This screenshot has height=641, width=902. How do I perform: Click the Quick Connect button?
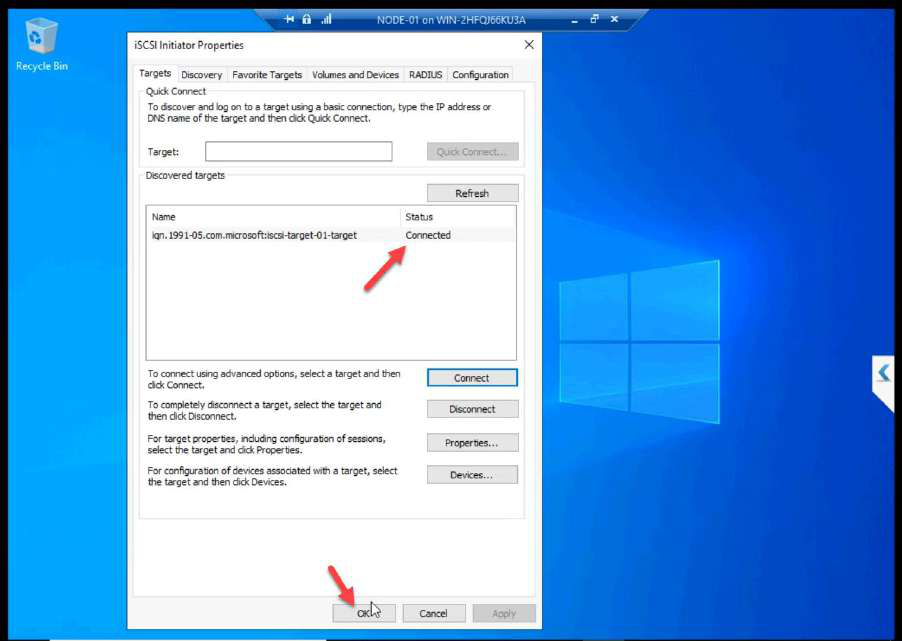point(472,152)
